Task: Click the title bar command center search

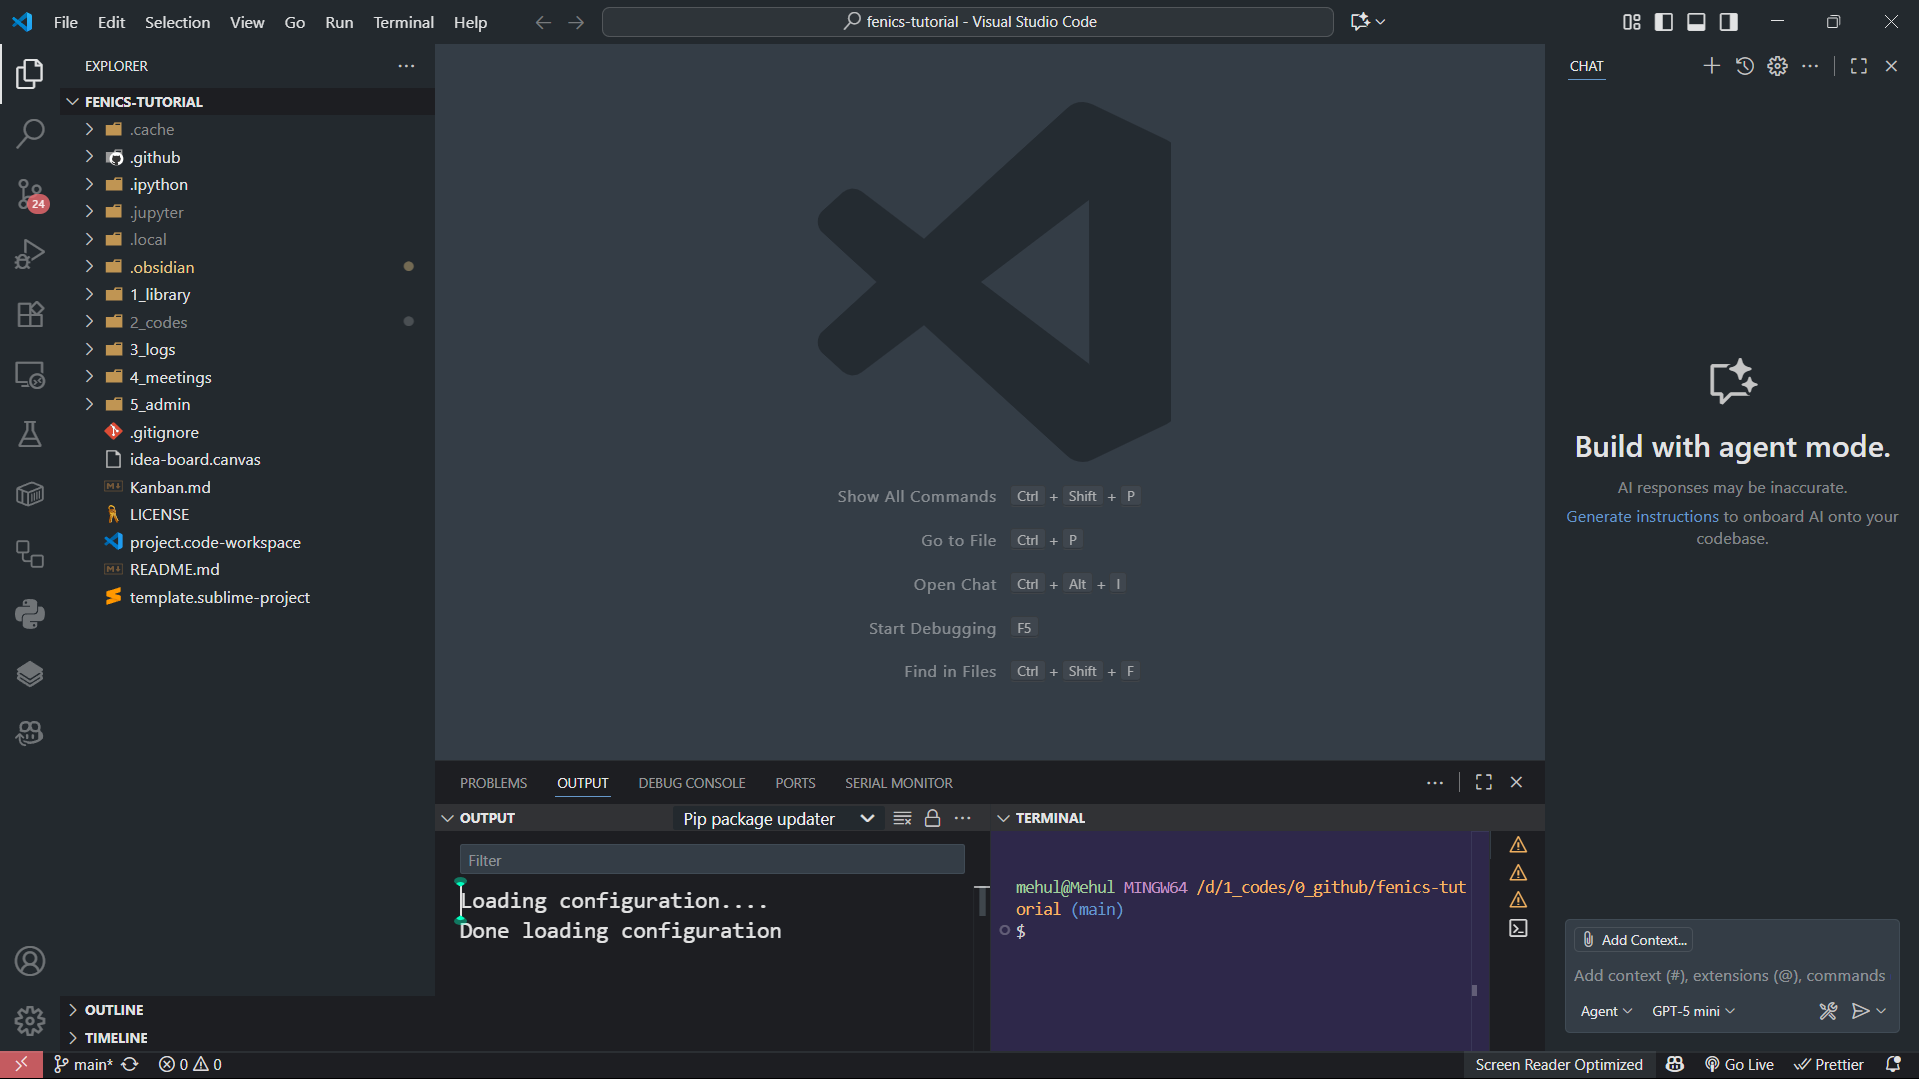Action: click(x=968, y=22)
